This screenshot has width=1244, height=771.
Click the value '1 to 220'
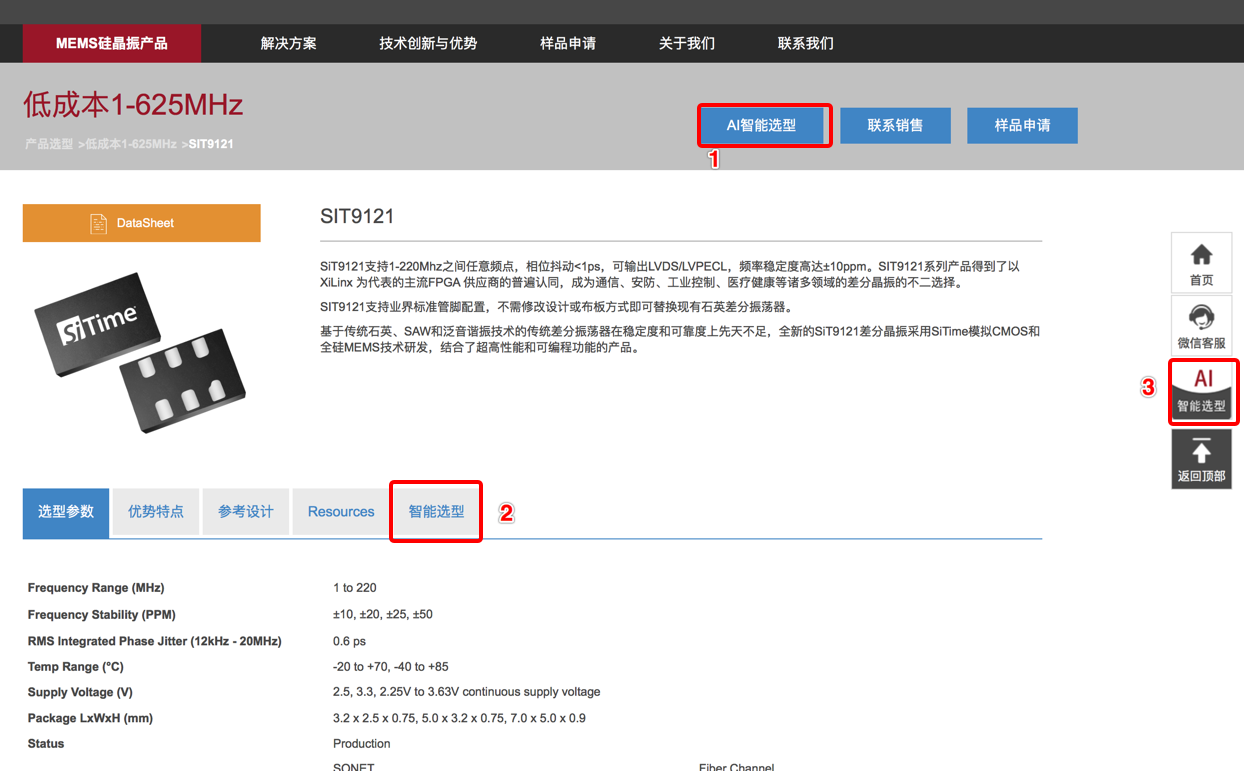[x=355, y=588]
